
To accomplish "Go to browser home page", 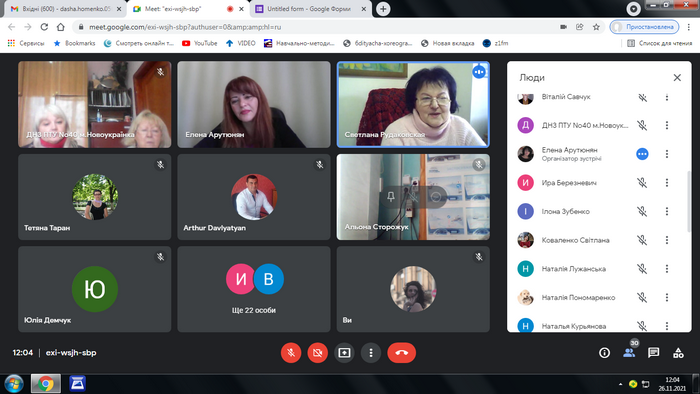I will click(61, 27).
